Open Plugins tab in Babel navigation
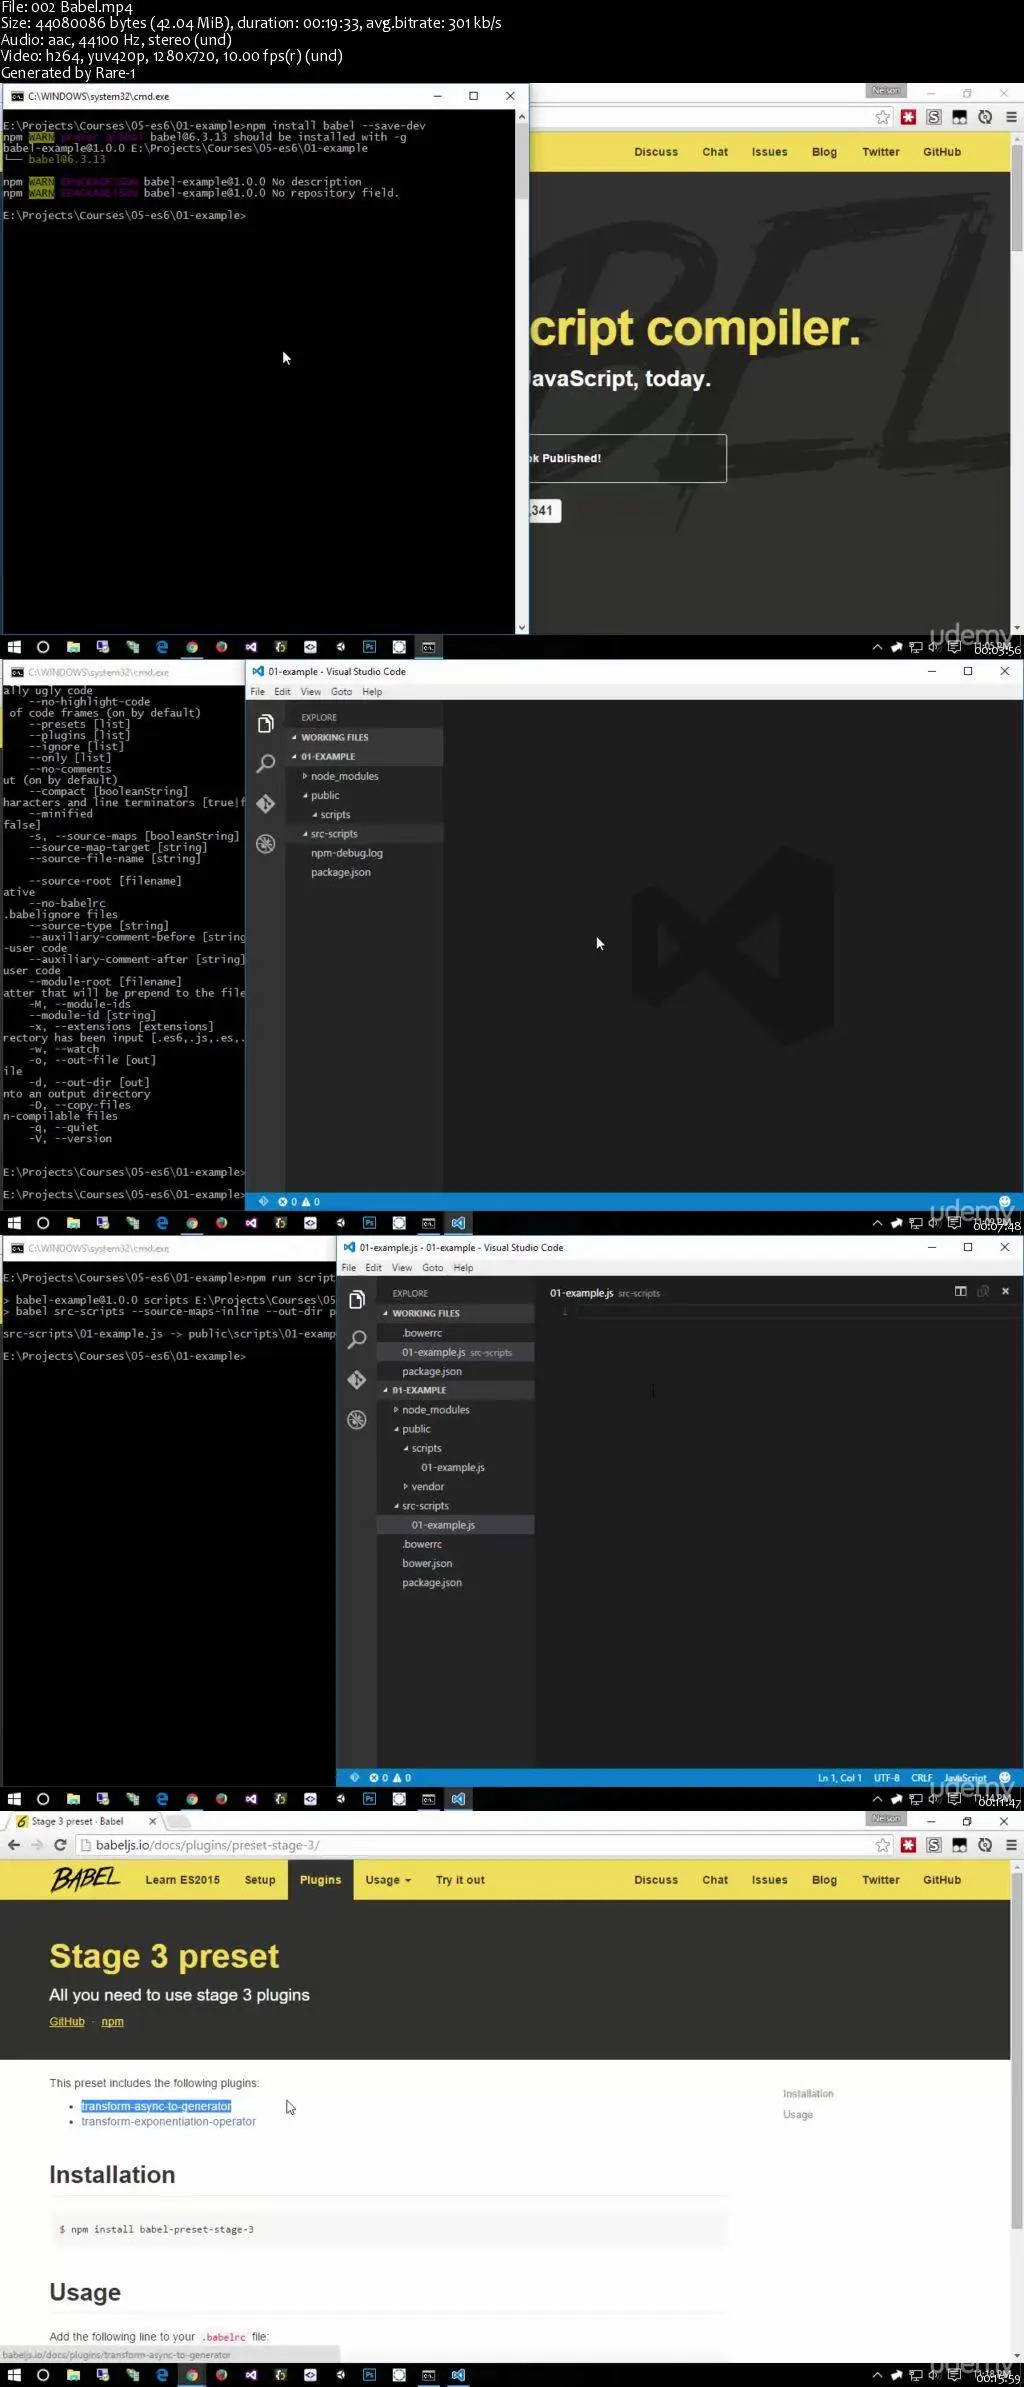 click(320, 1880)
